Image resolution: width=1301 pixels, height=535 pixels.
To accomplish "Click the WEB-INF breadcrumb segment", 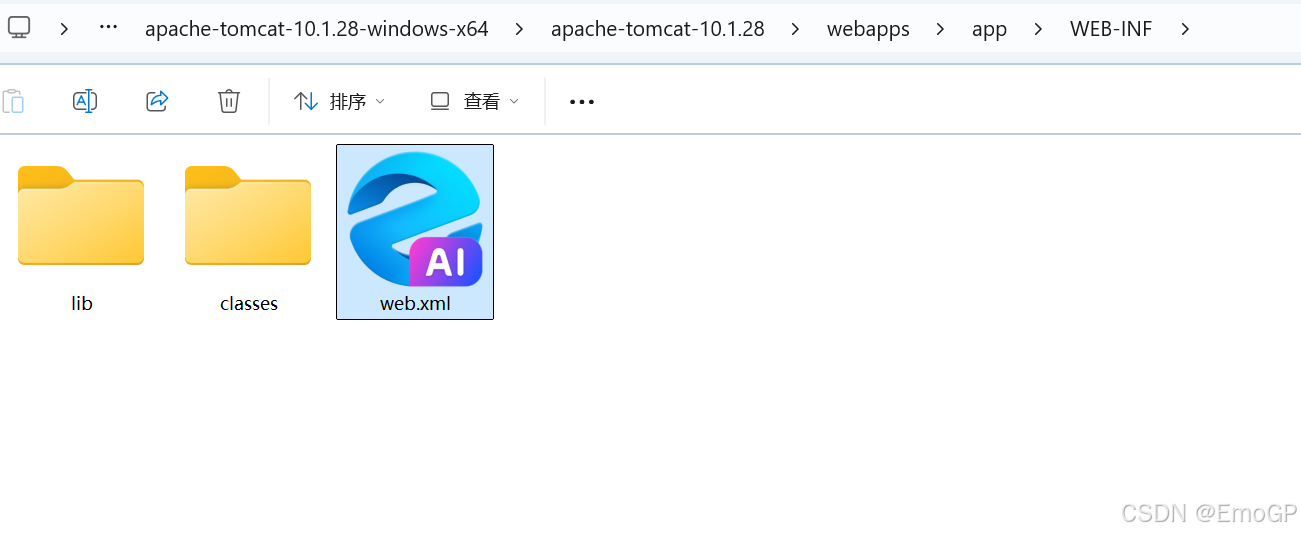I will [x=1111, y=29].
